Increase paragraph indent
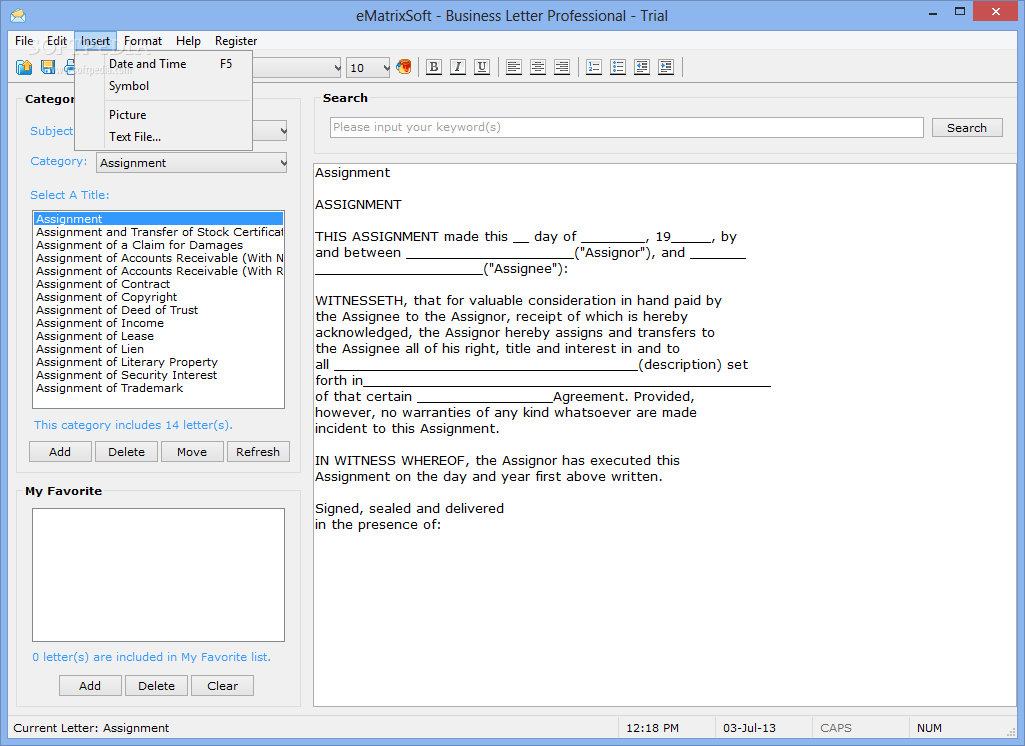 [x=666, y=67]
